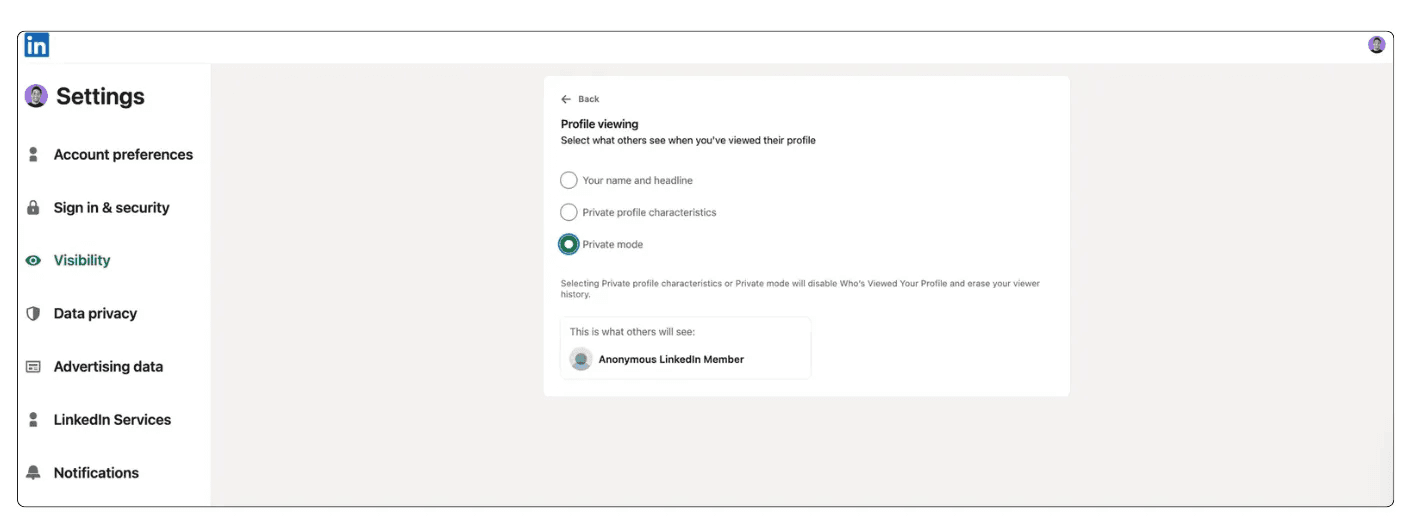
Task: Open Notifications settings section
Action: [x=96, y=473]
